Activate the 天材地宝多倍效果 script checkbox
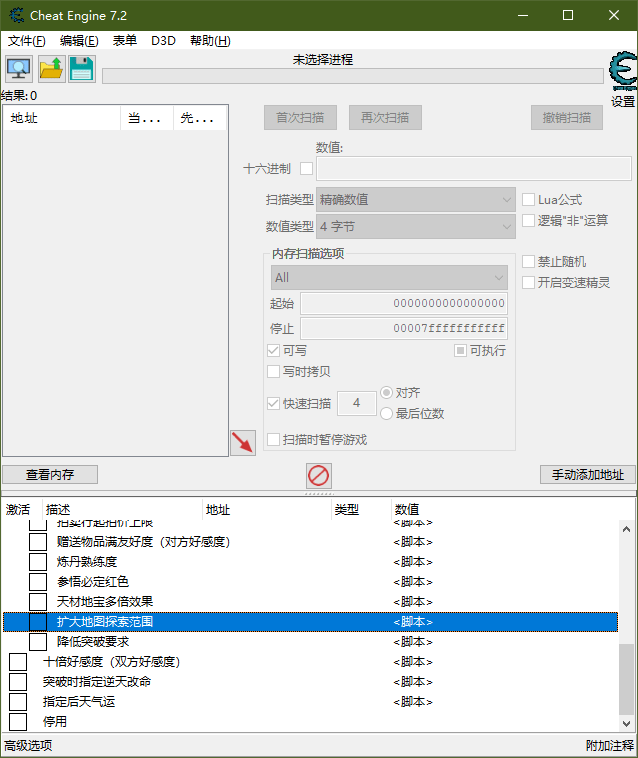This screenshot has height=758, width=638. click(x=38, y=601)
